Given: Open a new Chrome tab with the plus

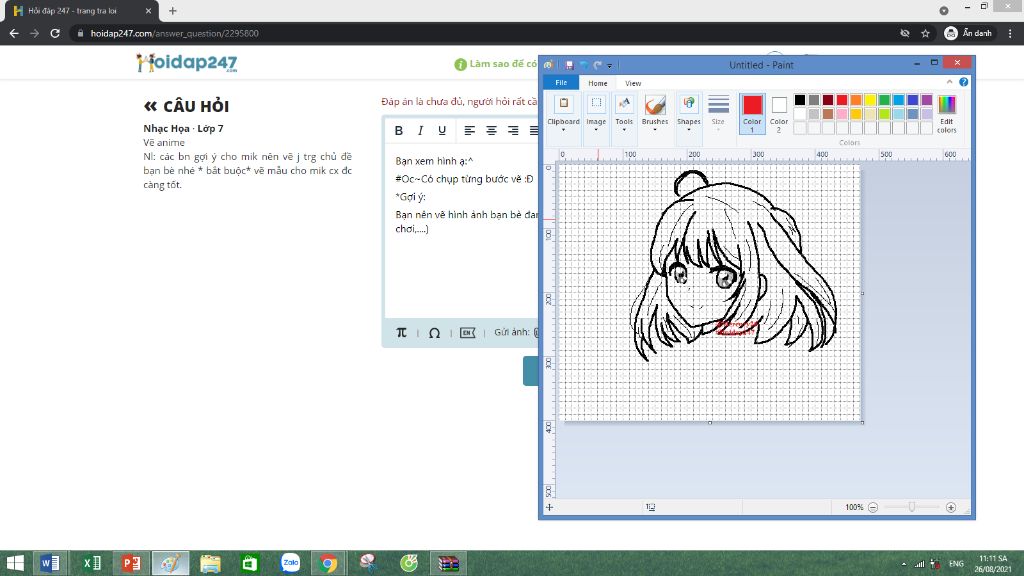Looking at the screenshot, I should 172,11.
